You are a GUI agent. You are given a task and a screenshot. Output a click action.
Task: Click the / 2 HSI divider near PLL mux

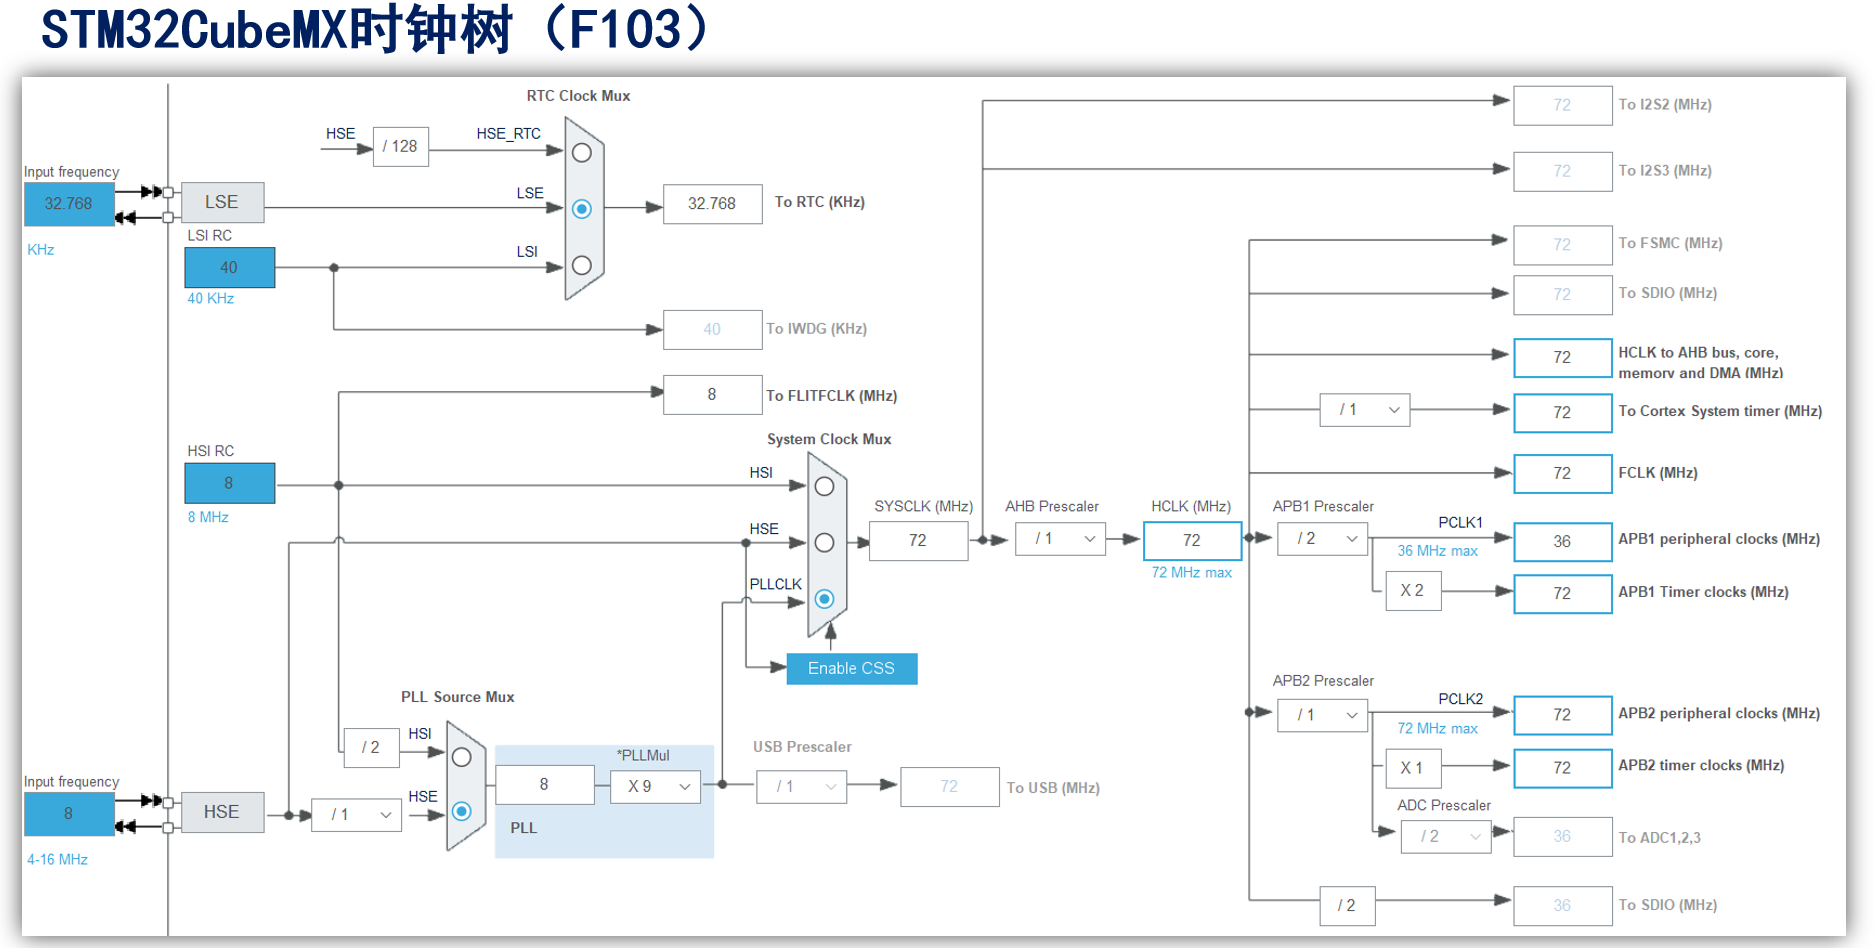click(x=372, y=748)
